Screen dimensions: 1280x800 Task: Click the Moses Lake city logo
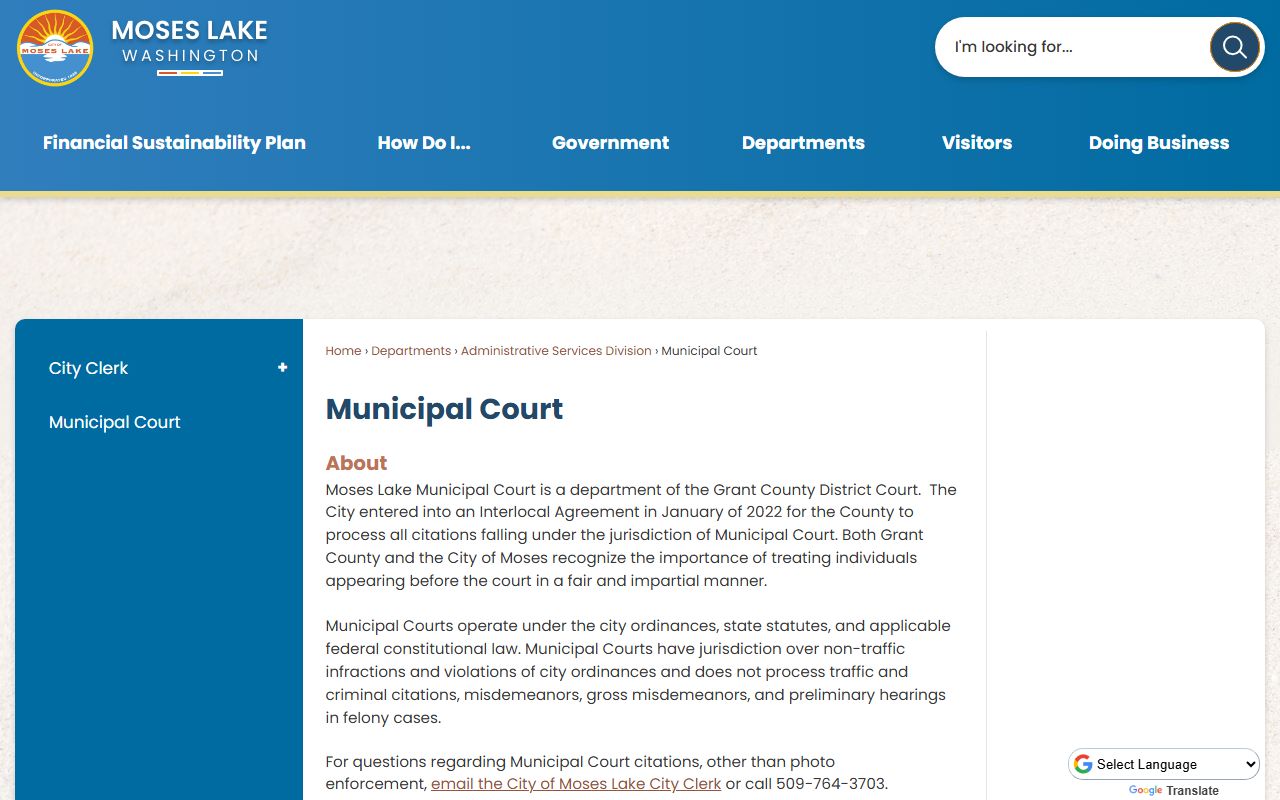tap(55, 48)
